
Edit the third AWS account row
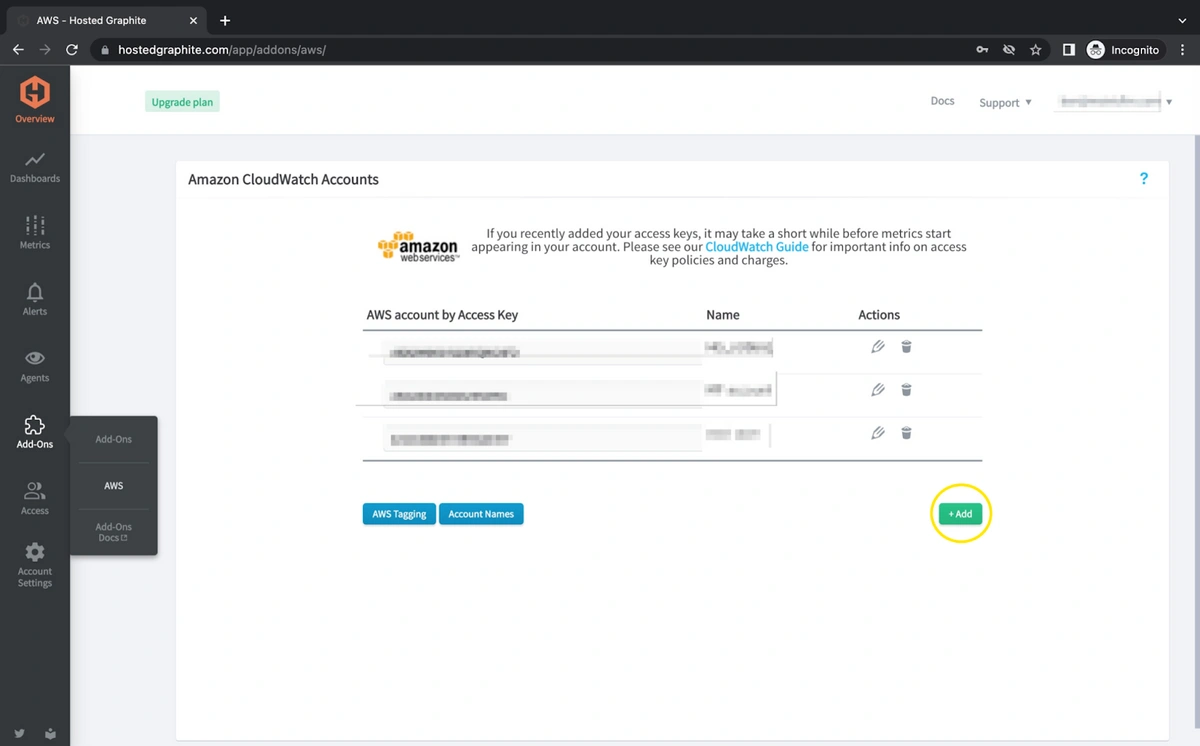(x=878, y=433)
